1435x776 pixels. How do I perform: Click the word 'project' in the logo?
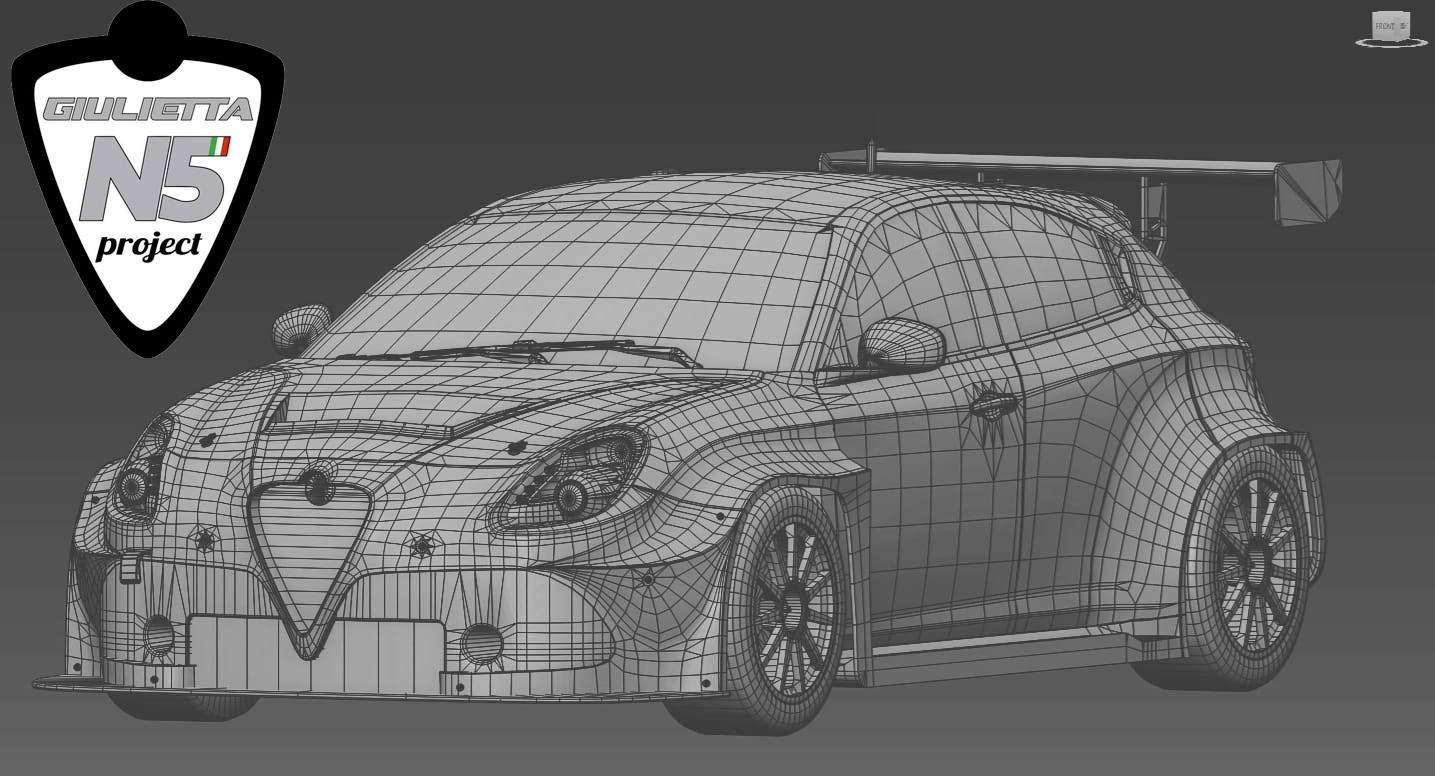(x=148, y=245)
